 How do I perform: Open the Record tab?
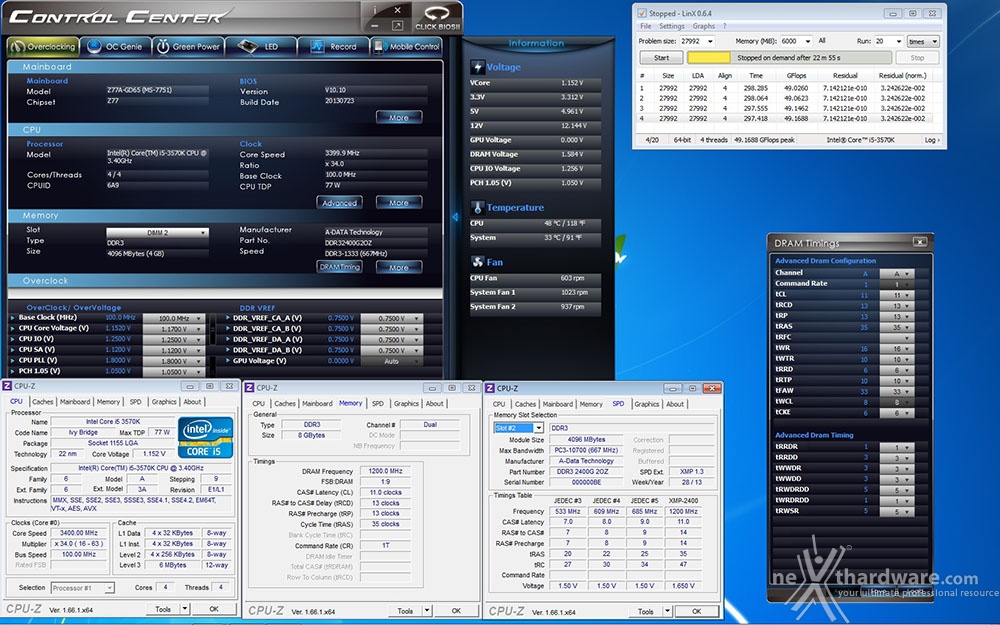click(333, 47)
